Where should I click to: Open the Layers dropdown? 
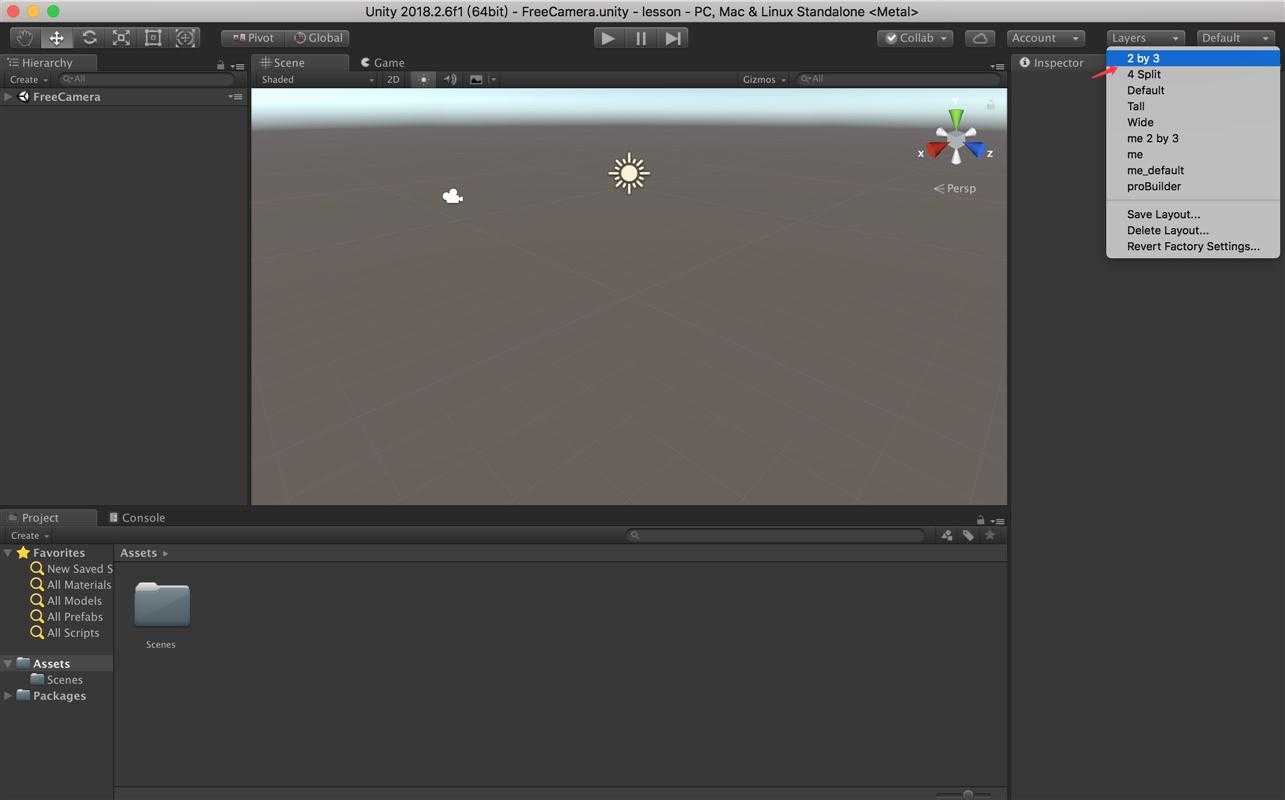pos(1146,38)
